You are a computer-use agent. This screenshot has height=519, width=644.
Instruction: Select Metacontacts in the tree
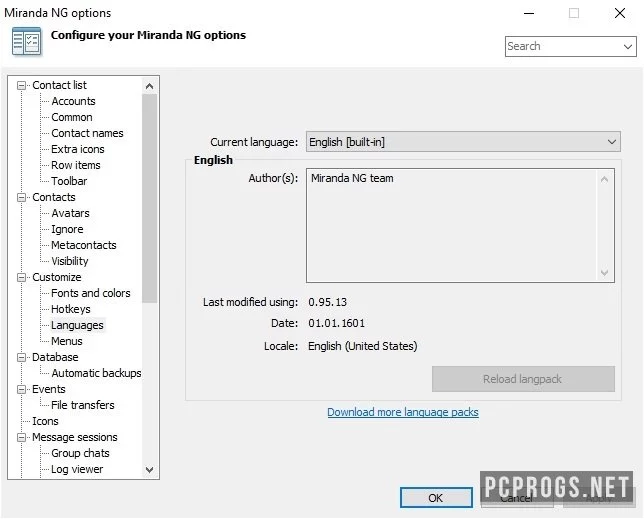84,245
